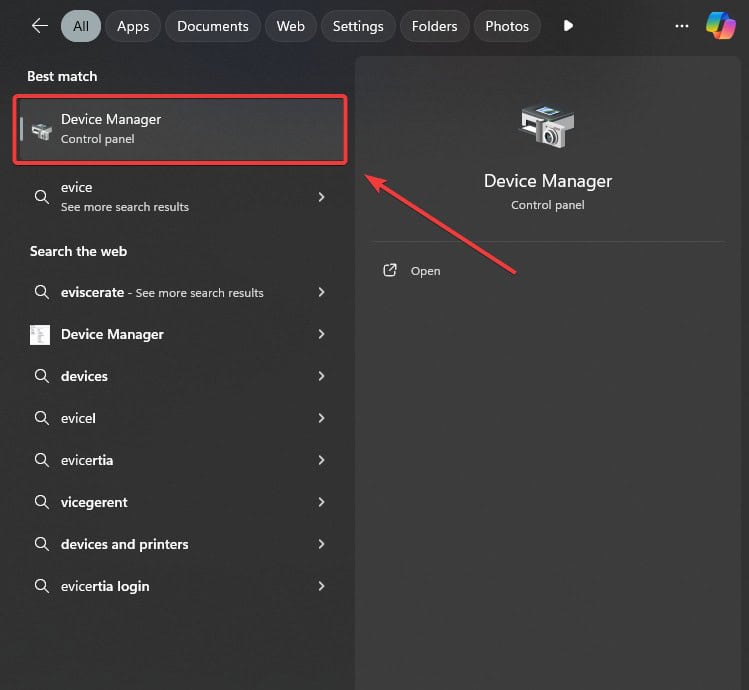Go back with the left arrow icon
The width and height of the screenshot is (749, 690).
coord(40,26)
